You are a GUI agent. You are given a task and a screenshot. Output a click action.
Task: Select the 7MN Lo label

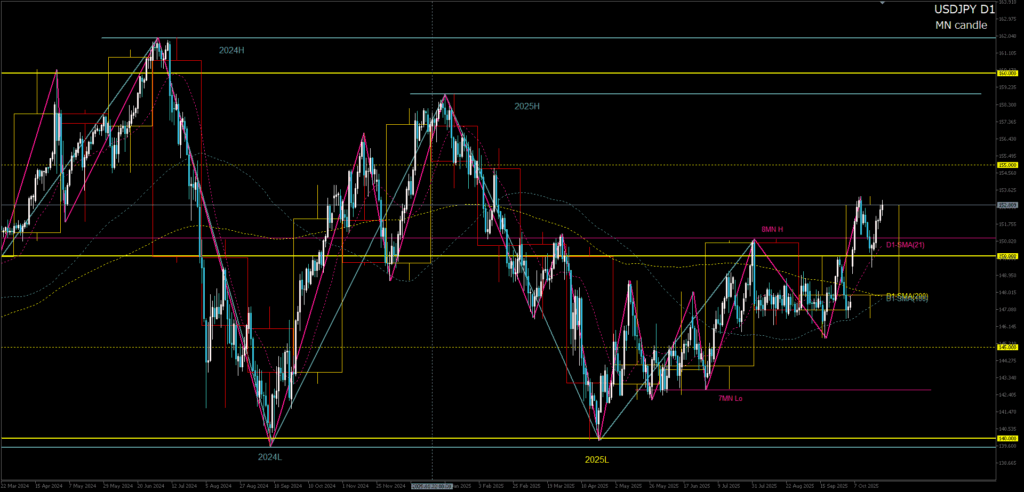[x=730, y=398]
